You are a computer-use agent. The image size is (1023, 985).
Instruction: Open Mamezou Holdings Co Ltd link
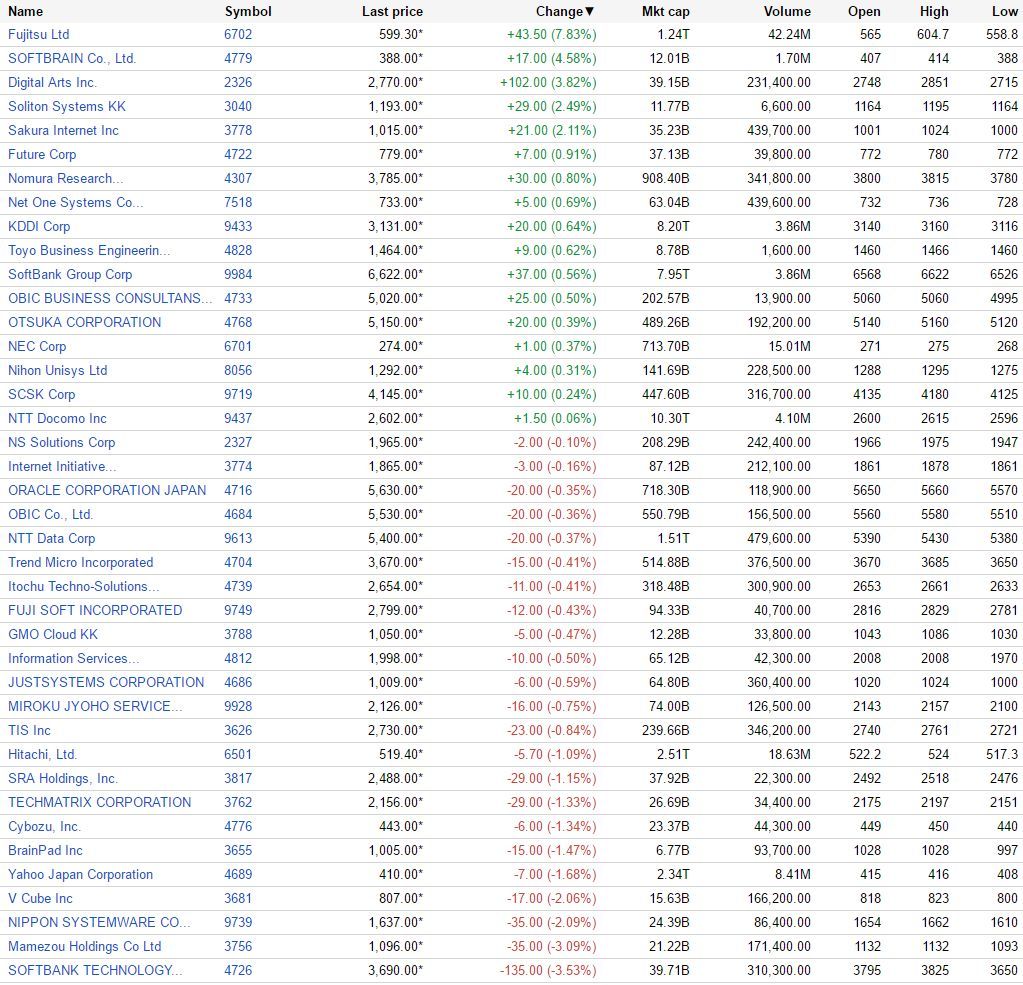(84, 947)
